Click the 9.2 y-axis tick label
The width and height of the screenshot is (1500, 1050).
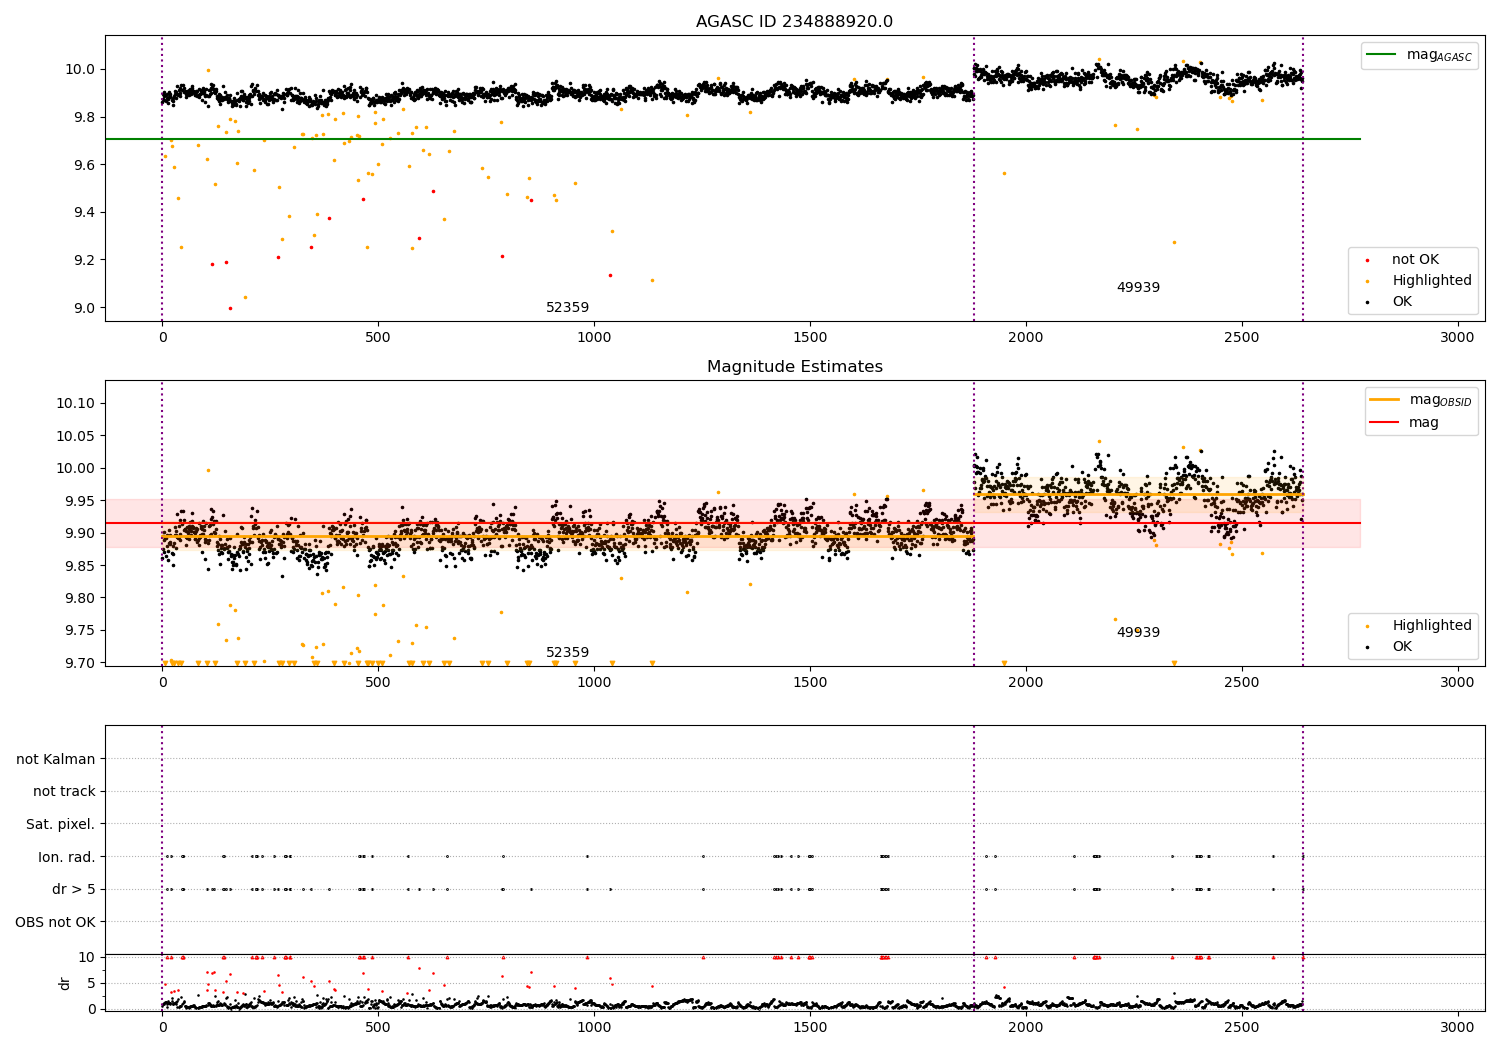point(84,260)
